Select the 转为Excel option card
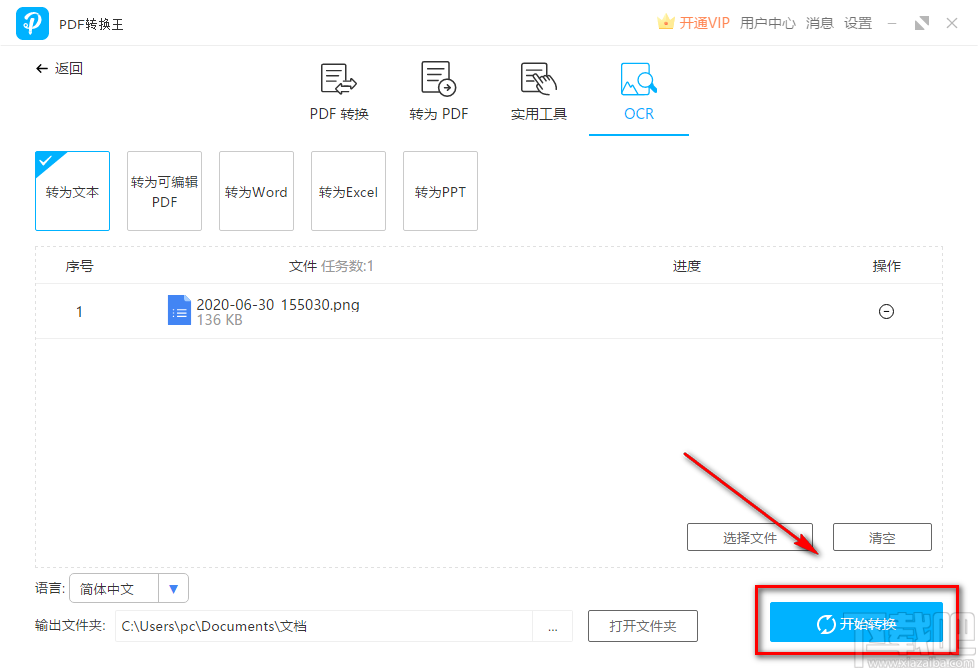 tap(348, 191)
